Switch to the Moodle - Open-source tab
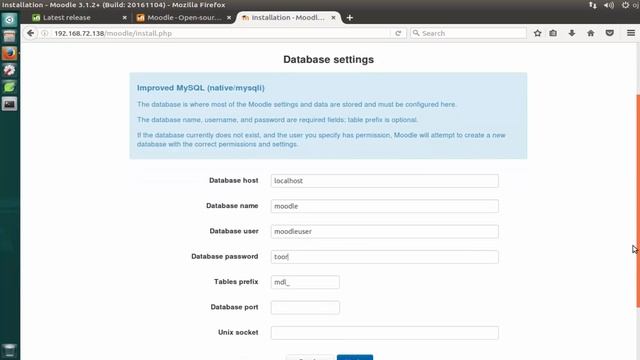Image resolution: width=640 pixels, height=360 pixels. click(x=184, y=18)
